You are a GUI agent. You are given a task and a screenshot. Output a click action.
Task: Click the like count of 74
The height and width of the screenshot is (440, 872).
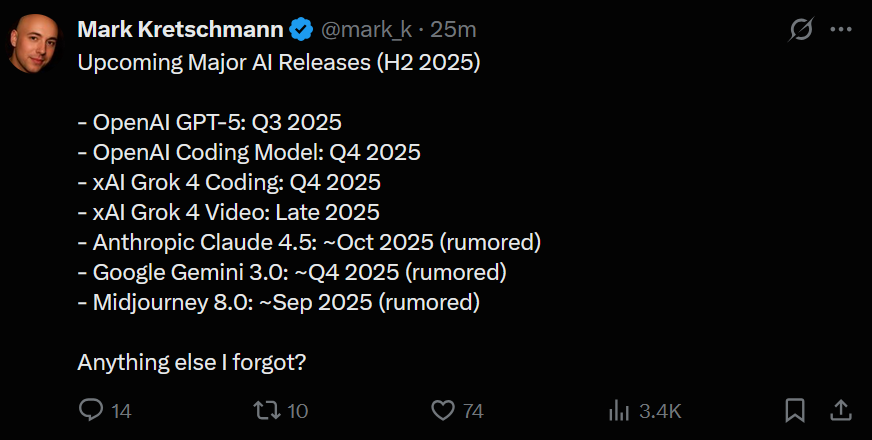click(474, 411)
